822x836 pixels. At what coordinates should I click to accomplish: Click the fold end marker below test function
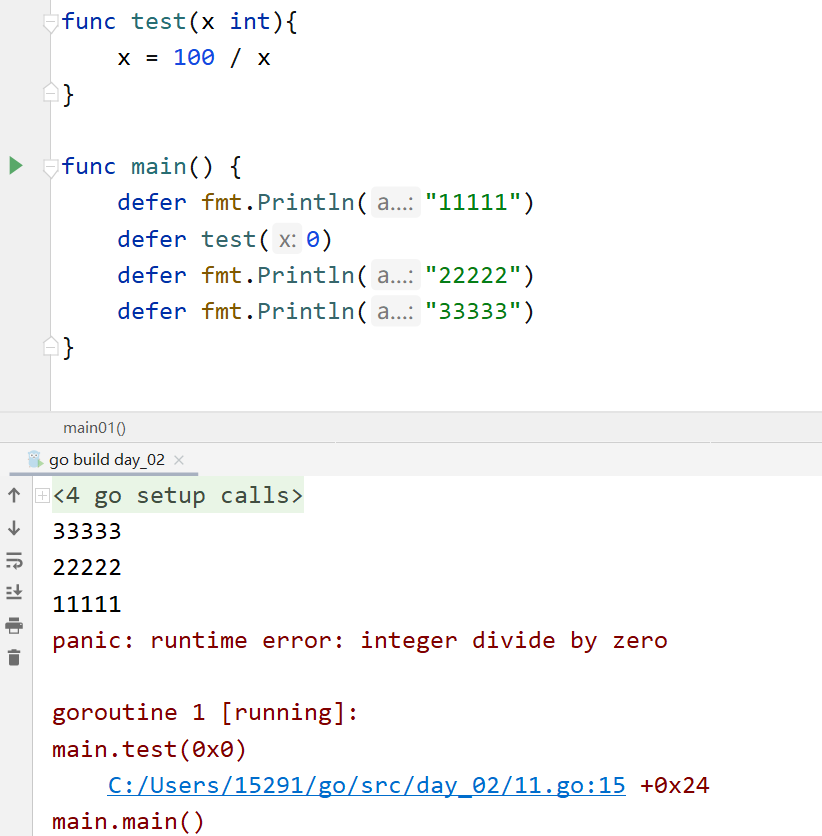51,94
